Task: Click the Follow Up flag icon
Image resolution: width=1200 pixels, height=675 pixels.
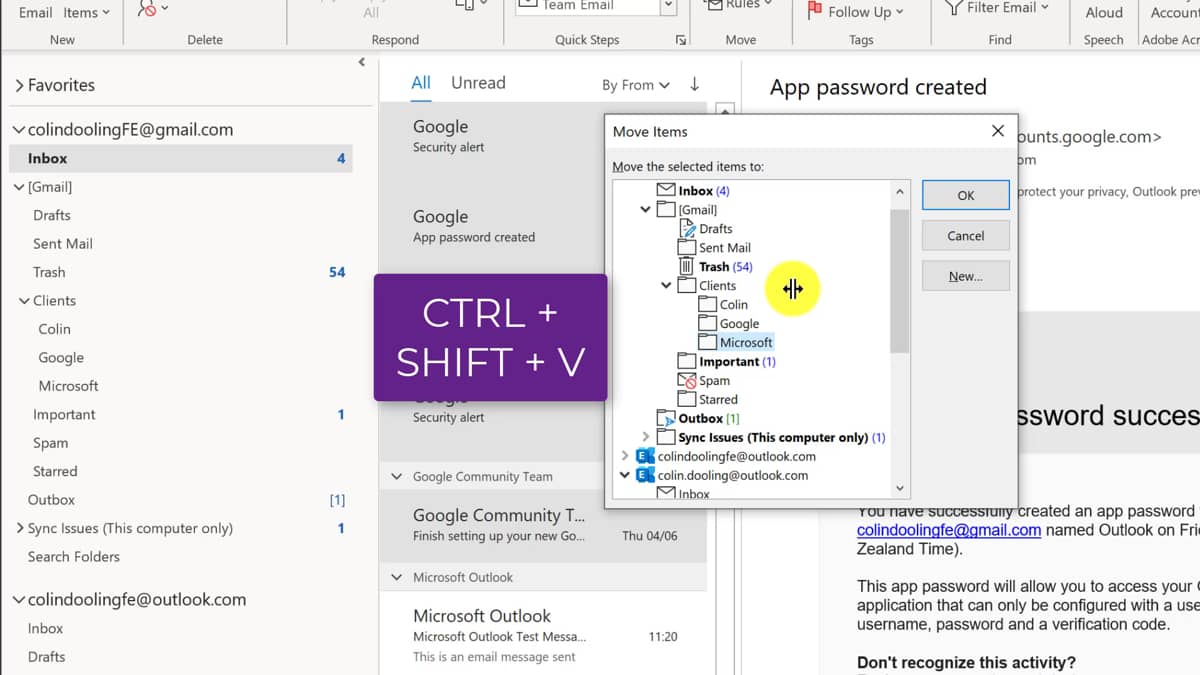Action: 814,11
